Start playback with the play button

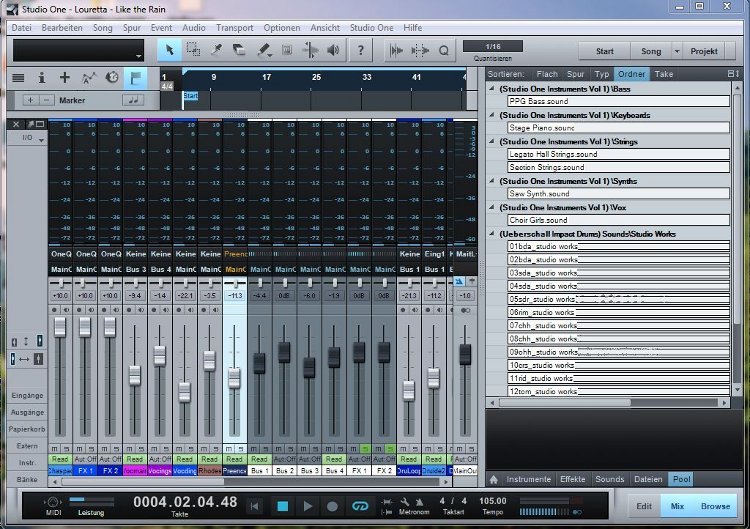tap(308, 506)
